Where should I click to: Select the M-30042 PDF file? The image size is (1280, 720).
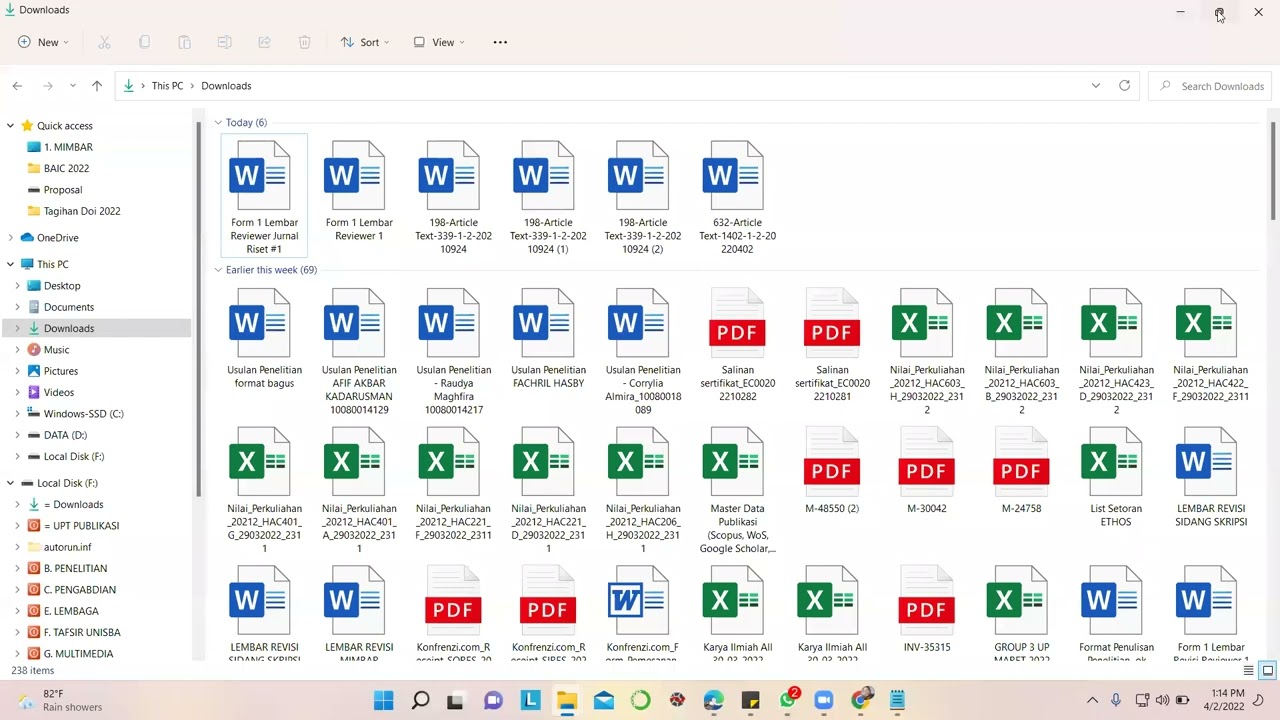click(x=927, y=471)
